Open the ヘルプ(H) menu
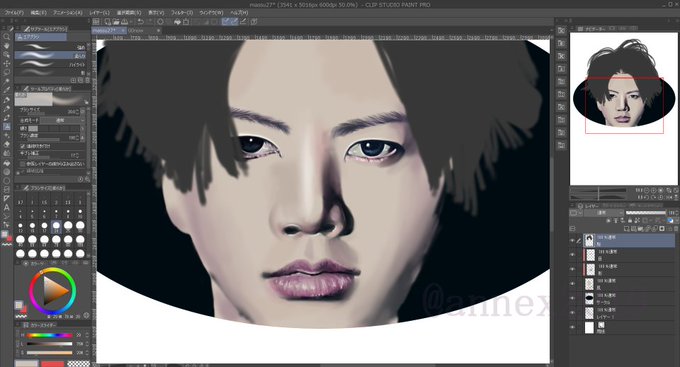This screenshot has width=680, height=367. click(x=239, y=13)
